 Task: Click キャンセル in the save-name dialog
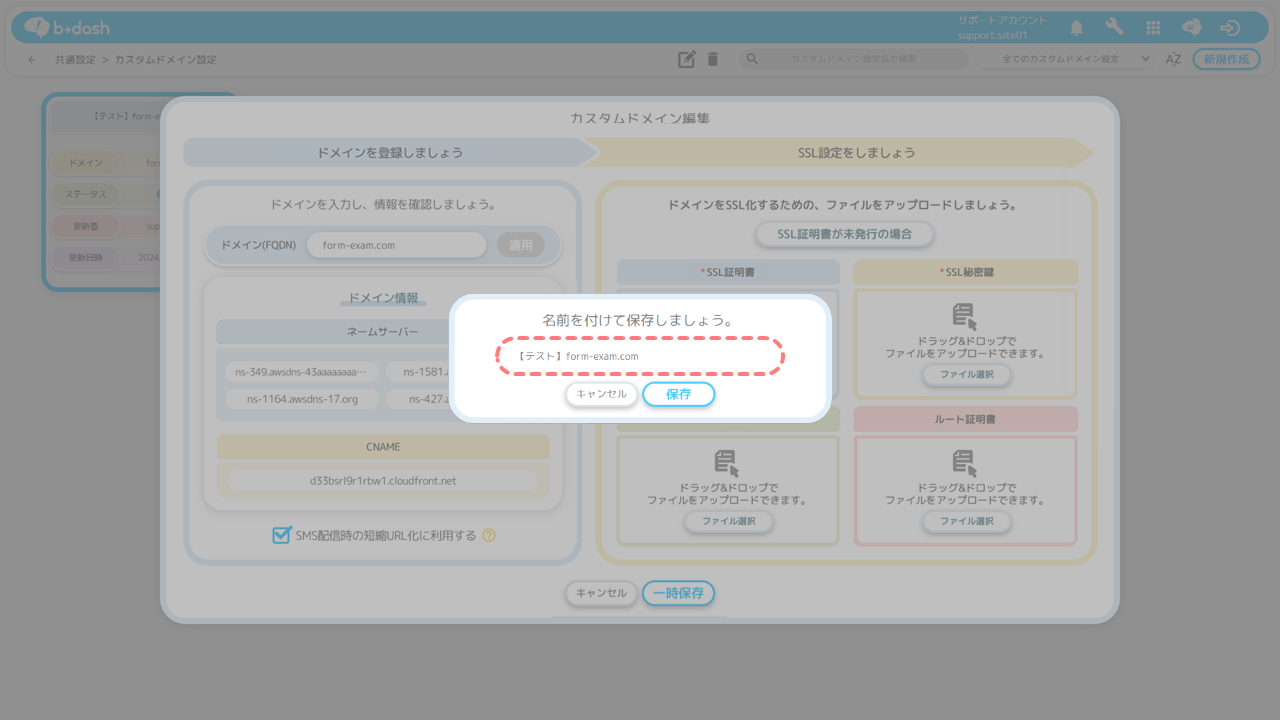point(601,394)
